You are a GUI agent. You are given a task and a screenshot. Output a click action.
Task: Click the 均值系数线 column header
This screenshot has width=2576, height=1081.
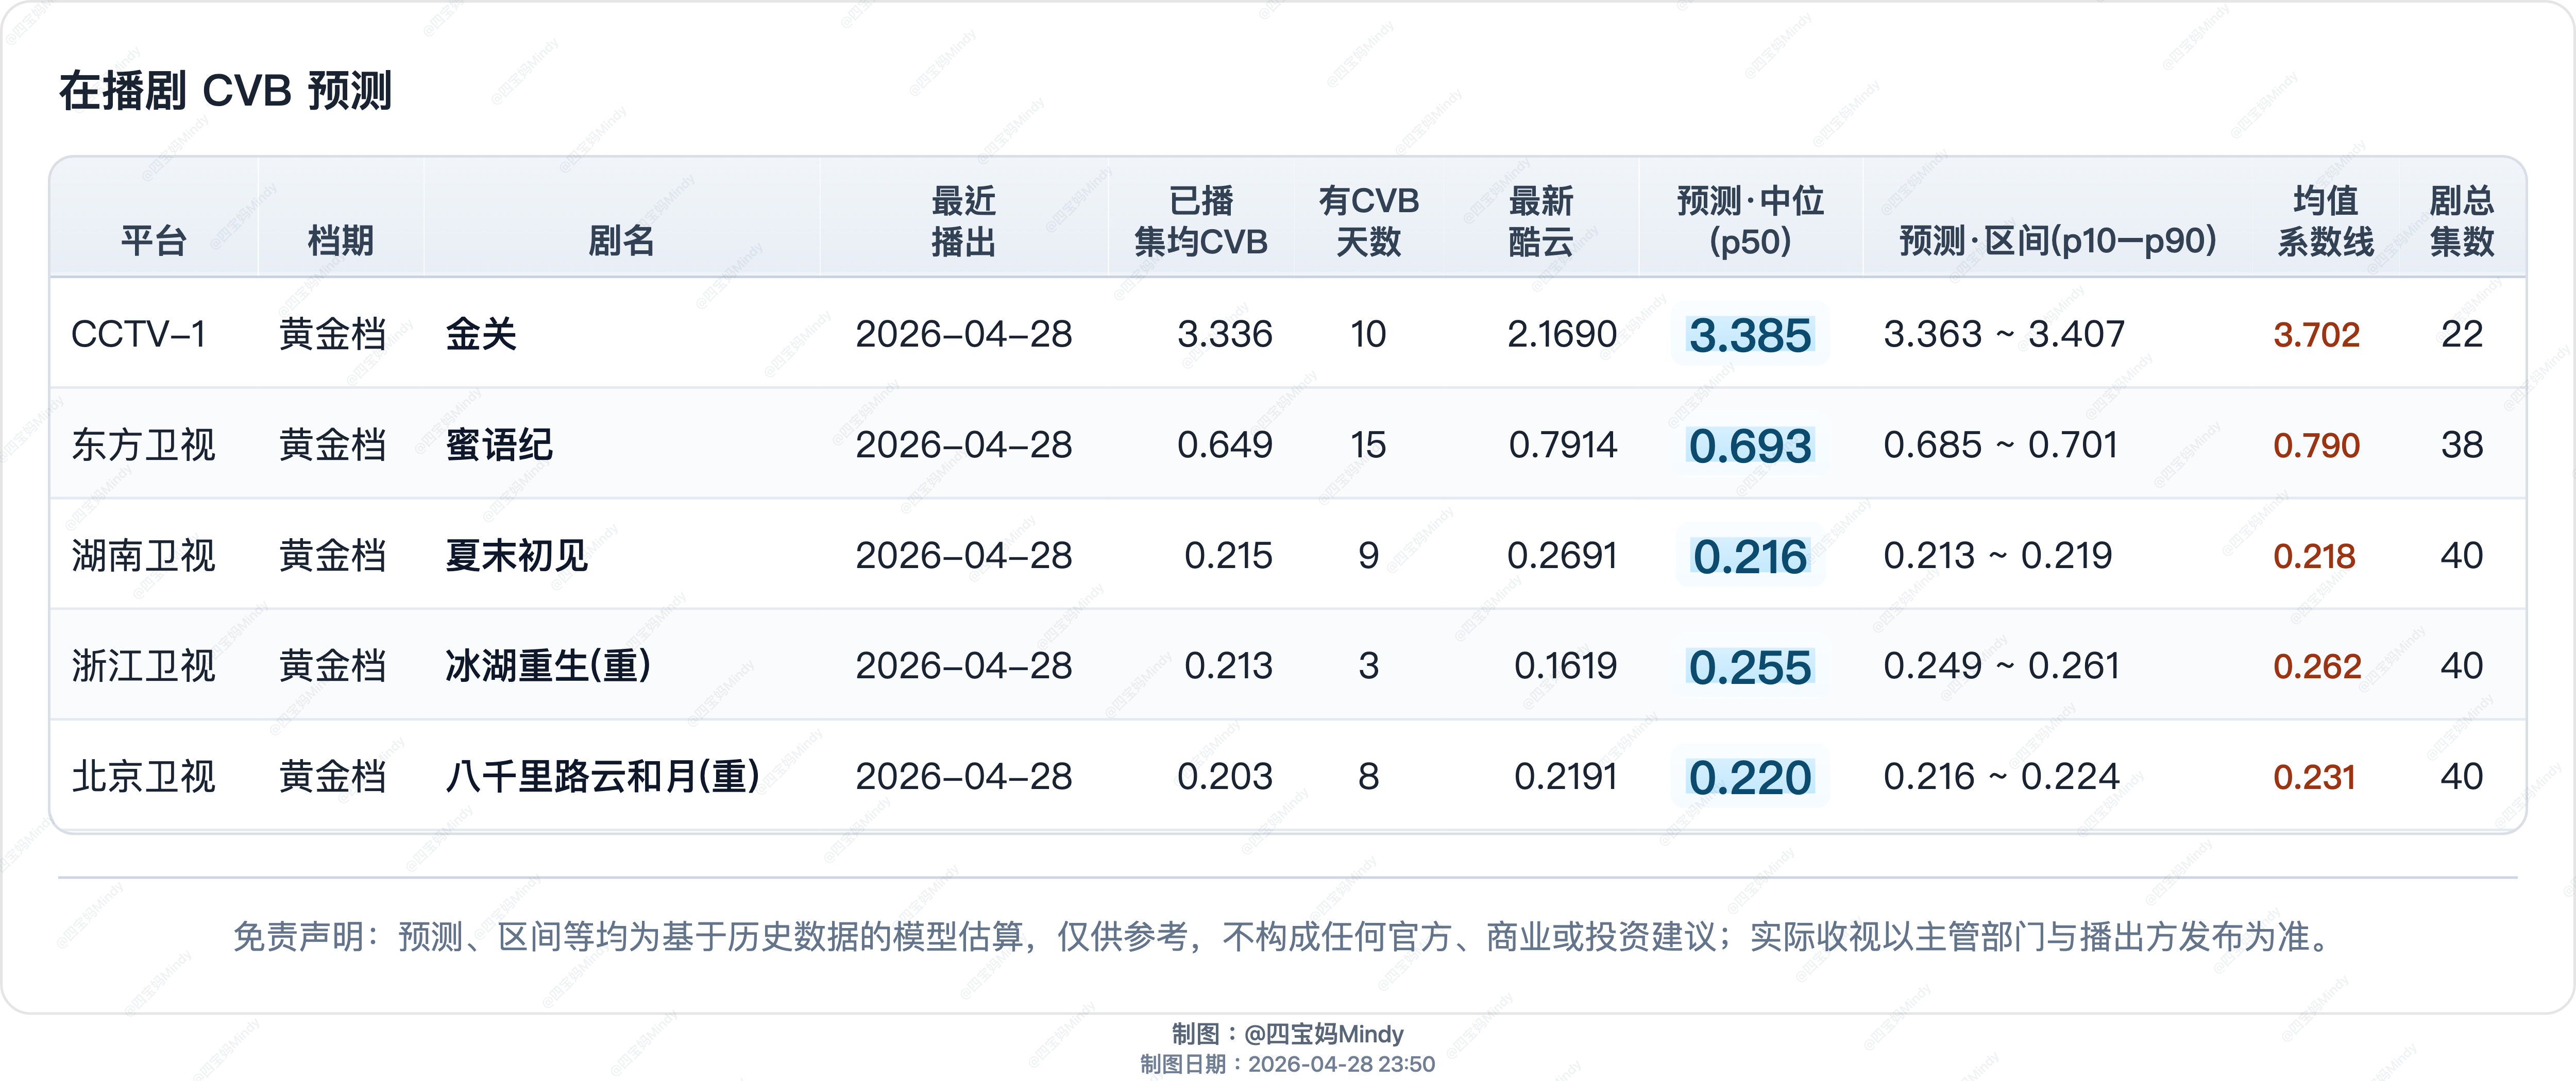tap(2326, 221)
